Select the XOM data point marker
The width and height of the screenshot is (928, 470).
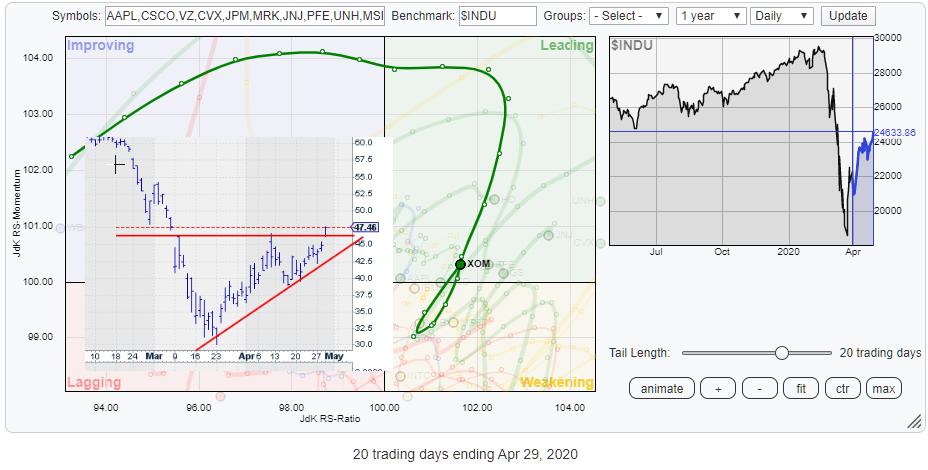460,264
